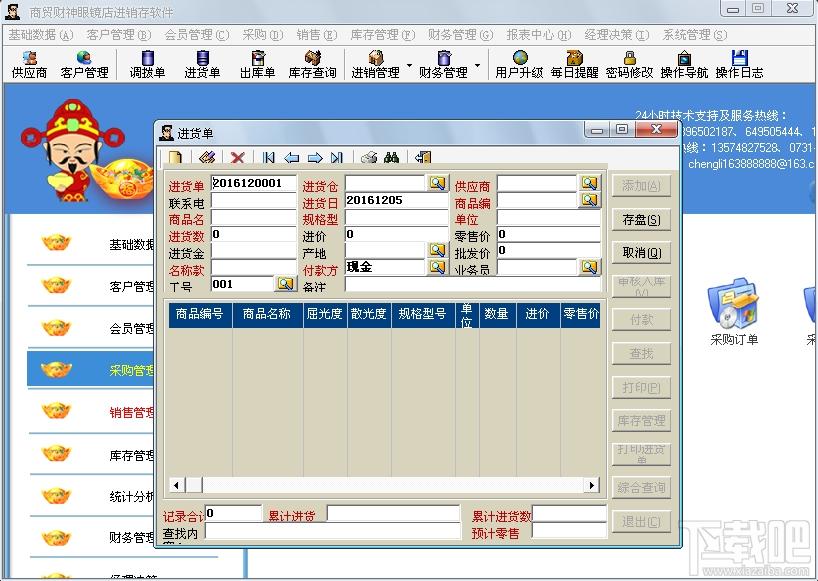Expand the 进销管理 toolbar dropdown arrow

[410, 66]
